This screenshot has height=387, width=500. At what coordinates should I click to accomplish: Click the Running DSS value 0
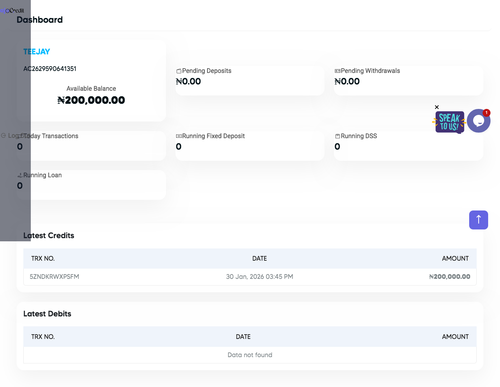337,146
